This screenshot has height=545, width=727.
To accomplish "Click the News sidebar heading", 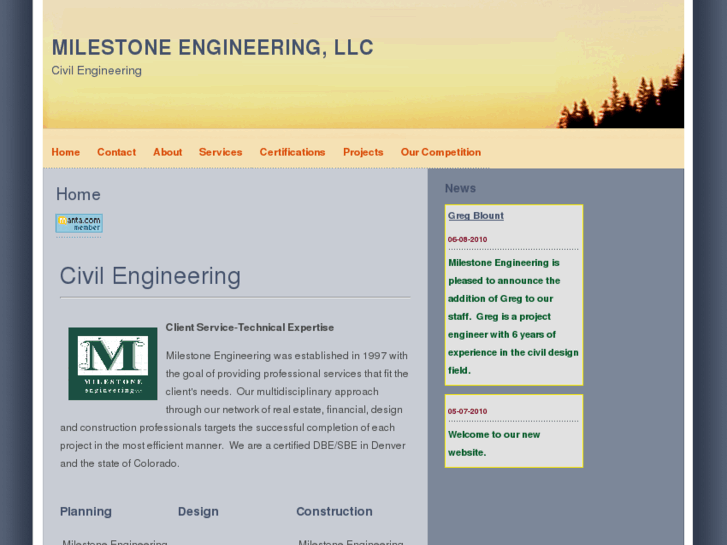I will (x=460, y=188).
